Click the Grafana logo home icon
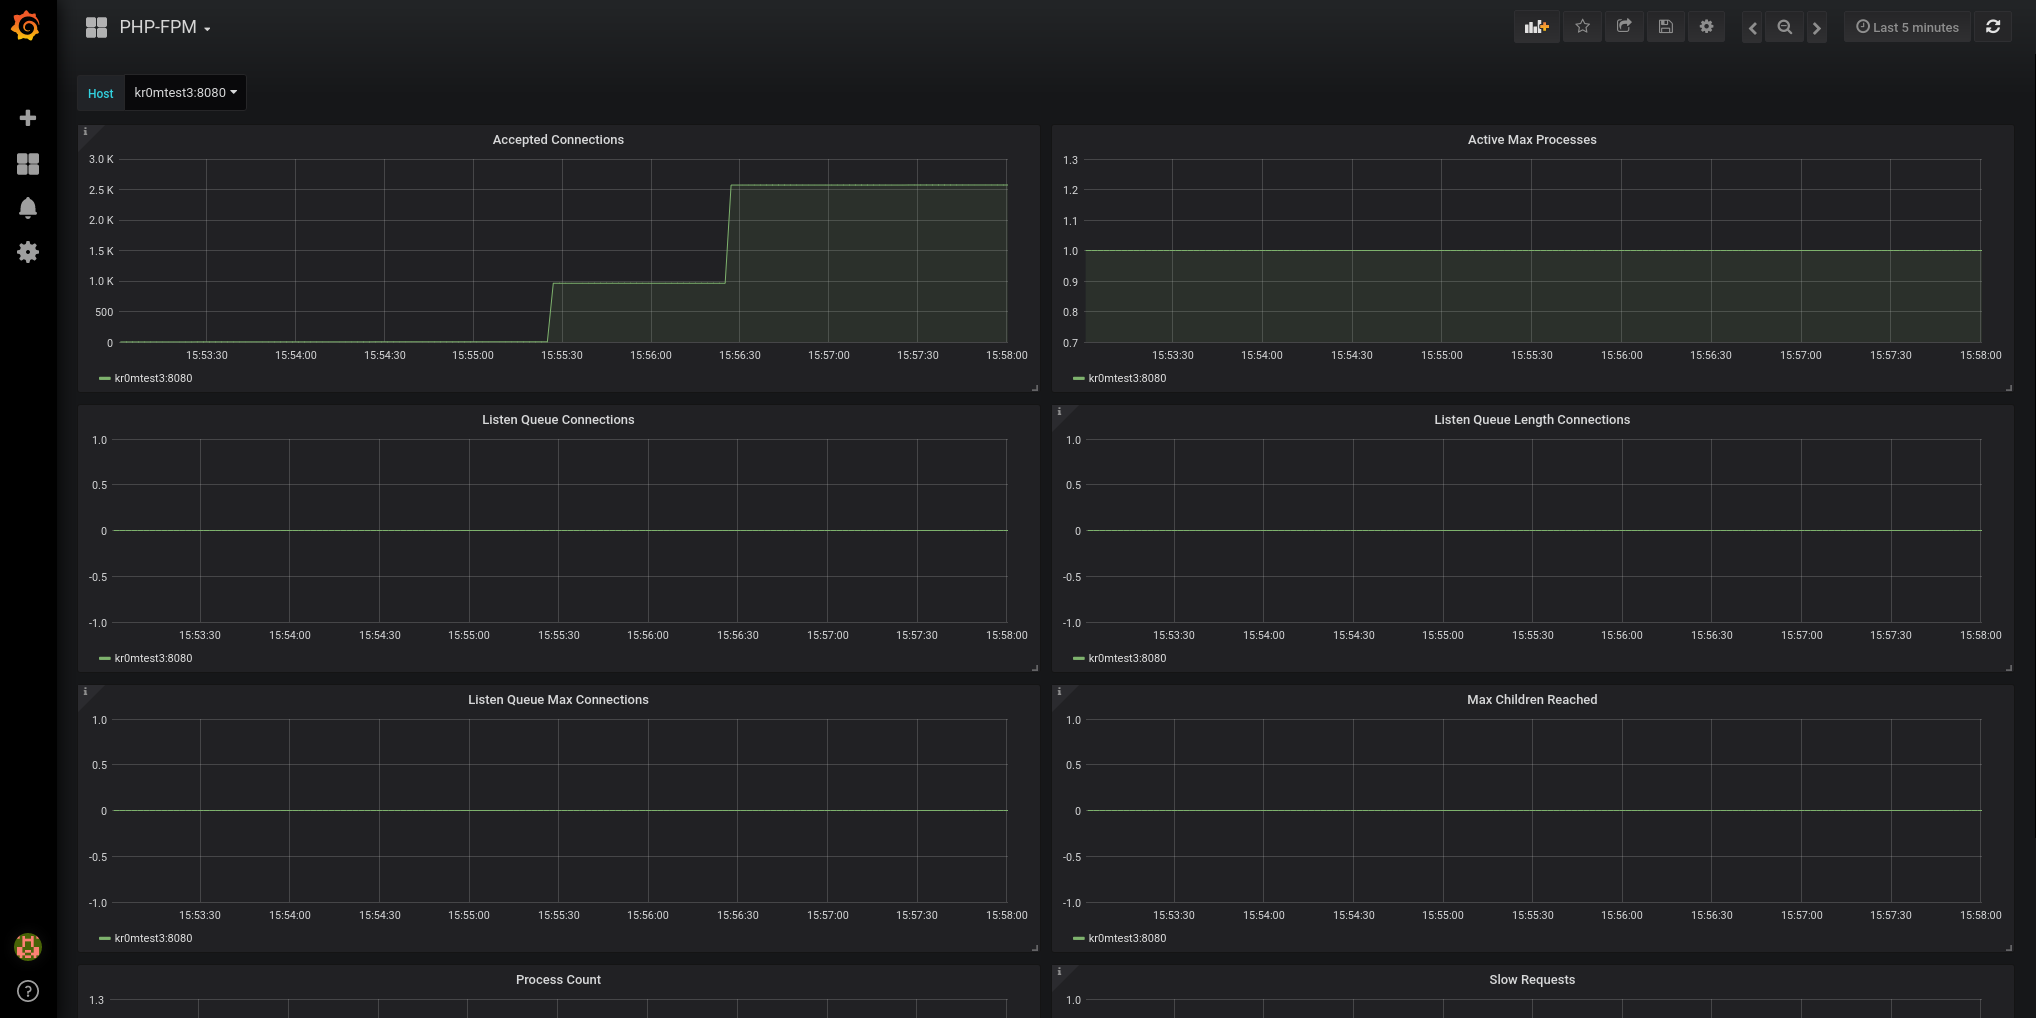 27,27
